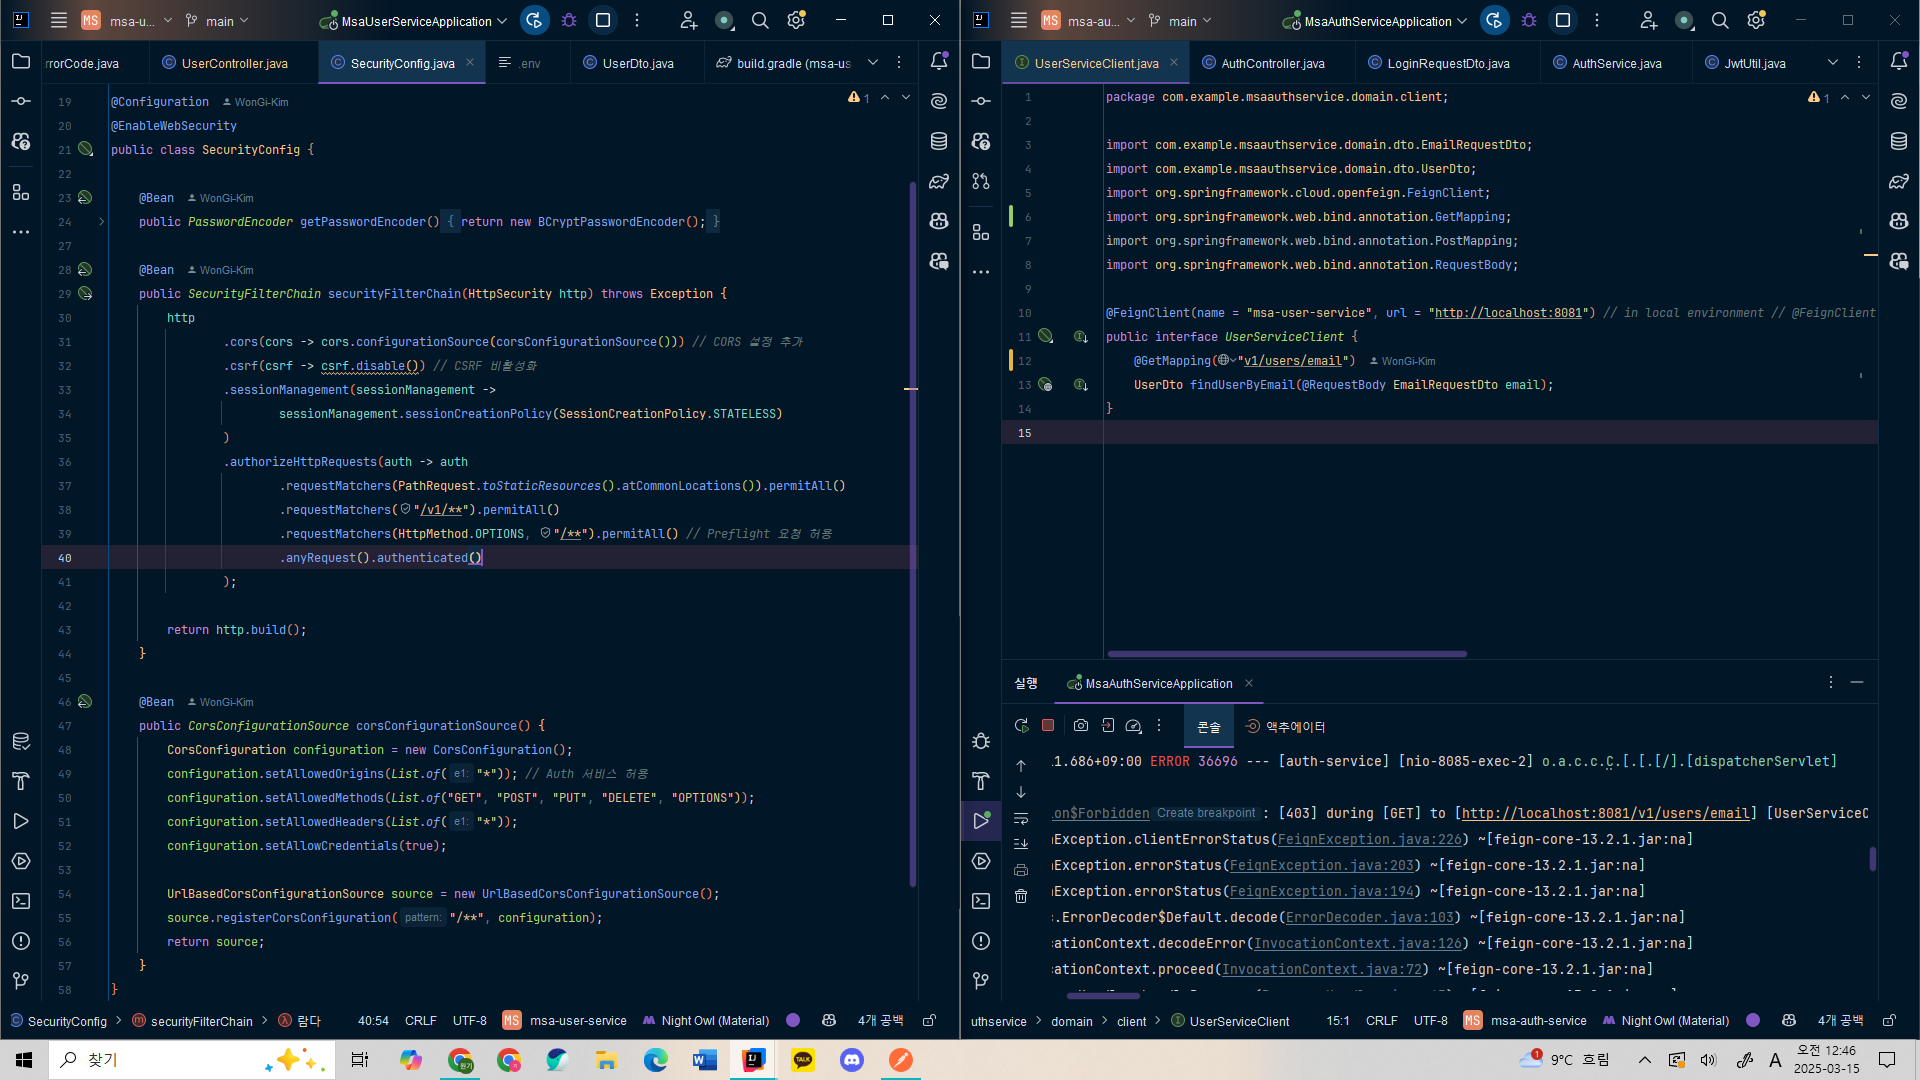Switch to the UserController.java tab
This screenshot has width=1920, height=1080.
[234, 63]
